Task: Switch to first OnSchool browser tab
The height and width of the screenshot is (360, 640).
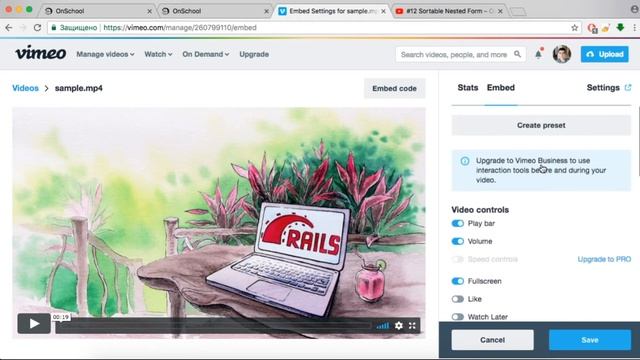Action: [x=98, y=11]
